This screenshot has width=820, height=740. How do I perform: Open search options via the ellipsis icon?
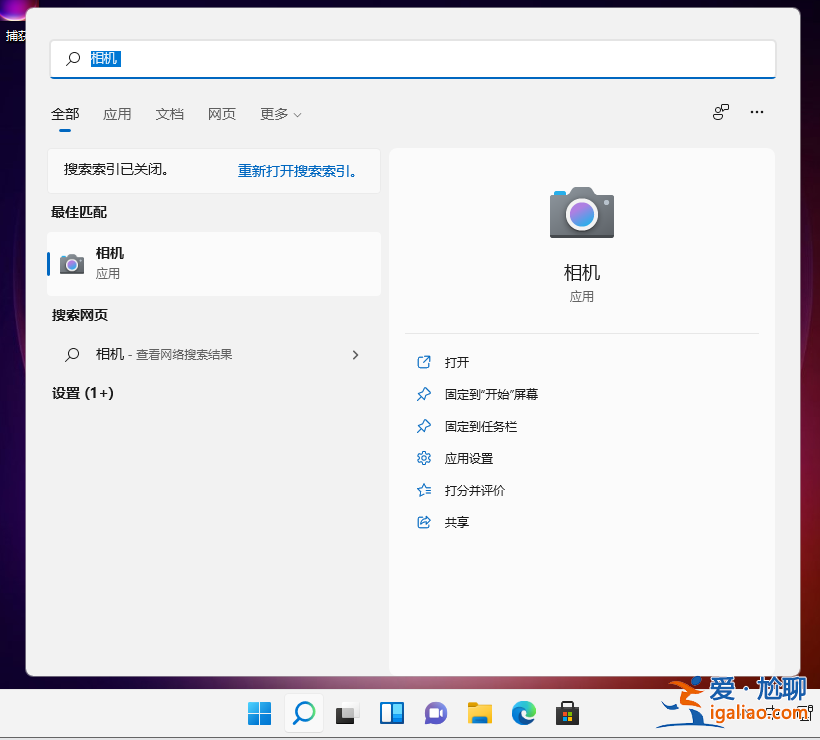pos(757,113)
